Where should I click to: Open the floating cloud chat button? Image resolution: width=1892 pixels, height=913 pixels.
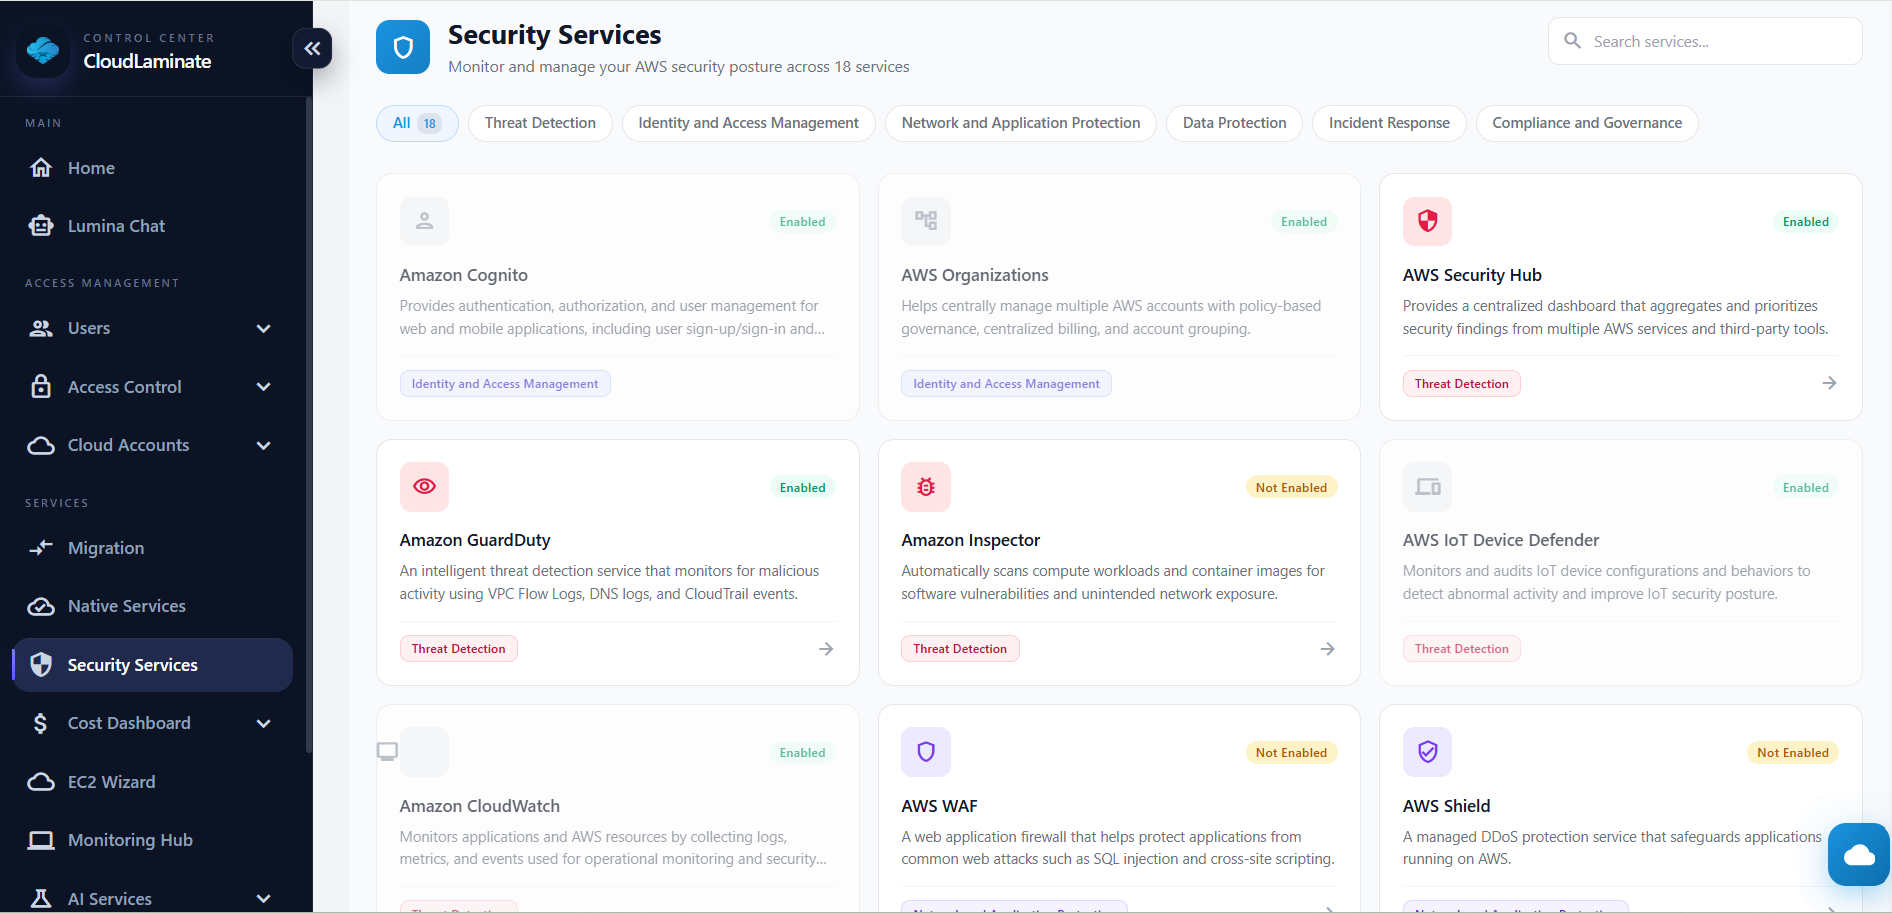1858,854
